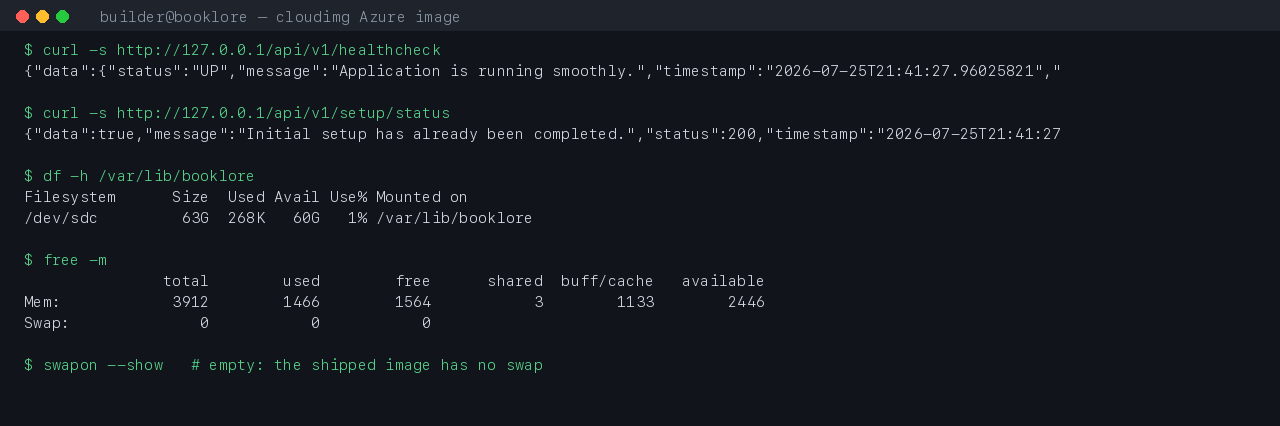The image size is (1280, 426).
Task: Click the '63G' size value
Action: point(195,218)
